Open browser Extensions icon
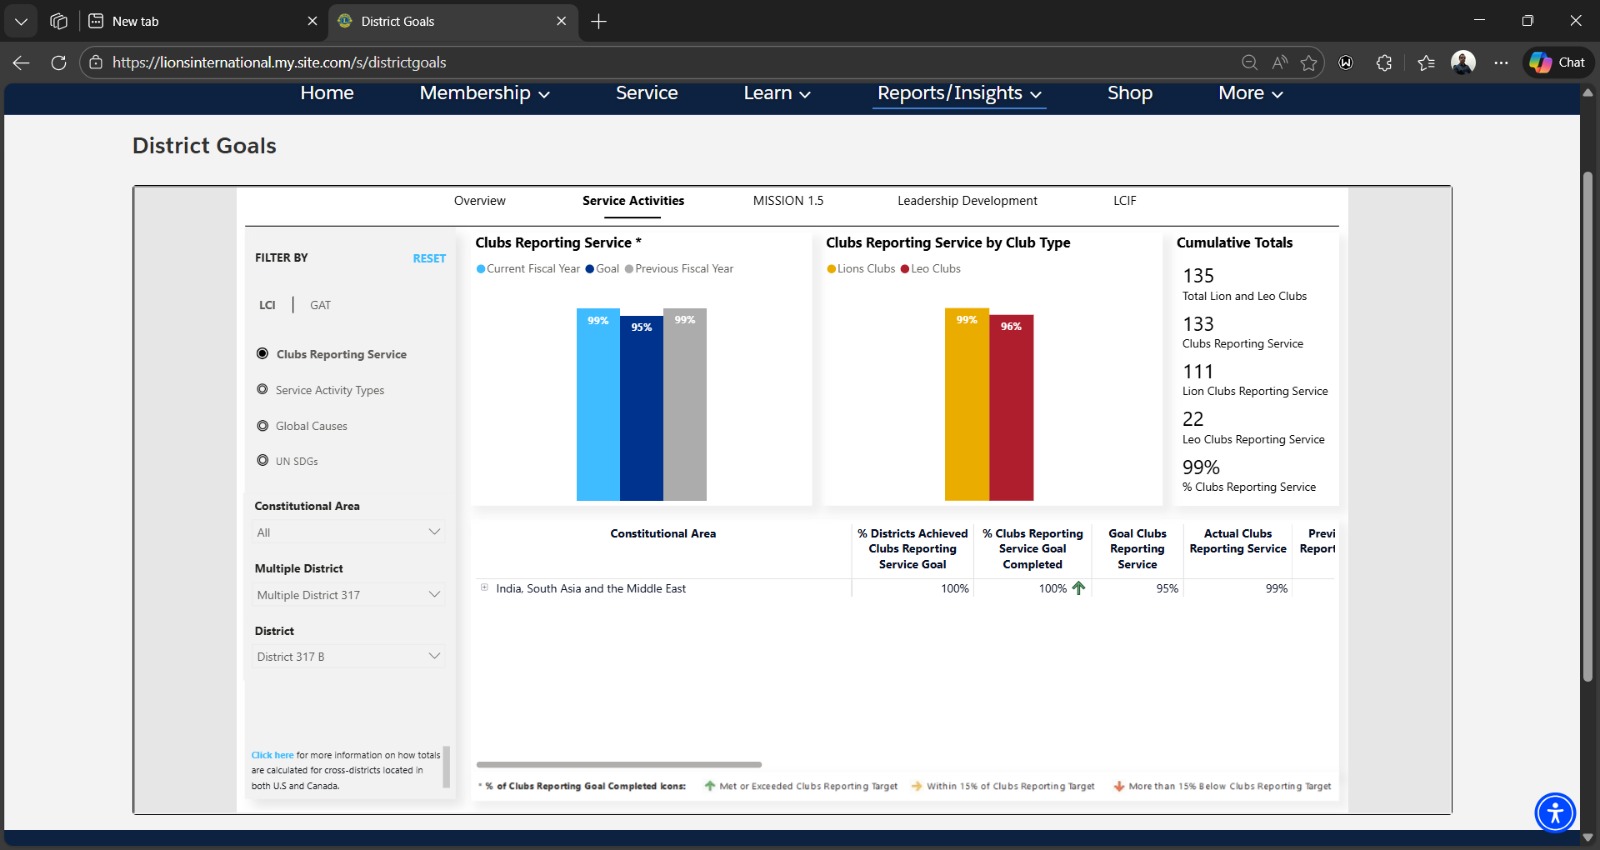Image resolution: width=1600 pixels, height=850 pixels. pyautogui.click(x=1384, y=63)
